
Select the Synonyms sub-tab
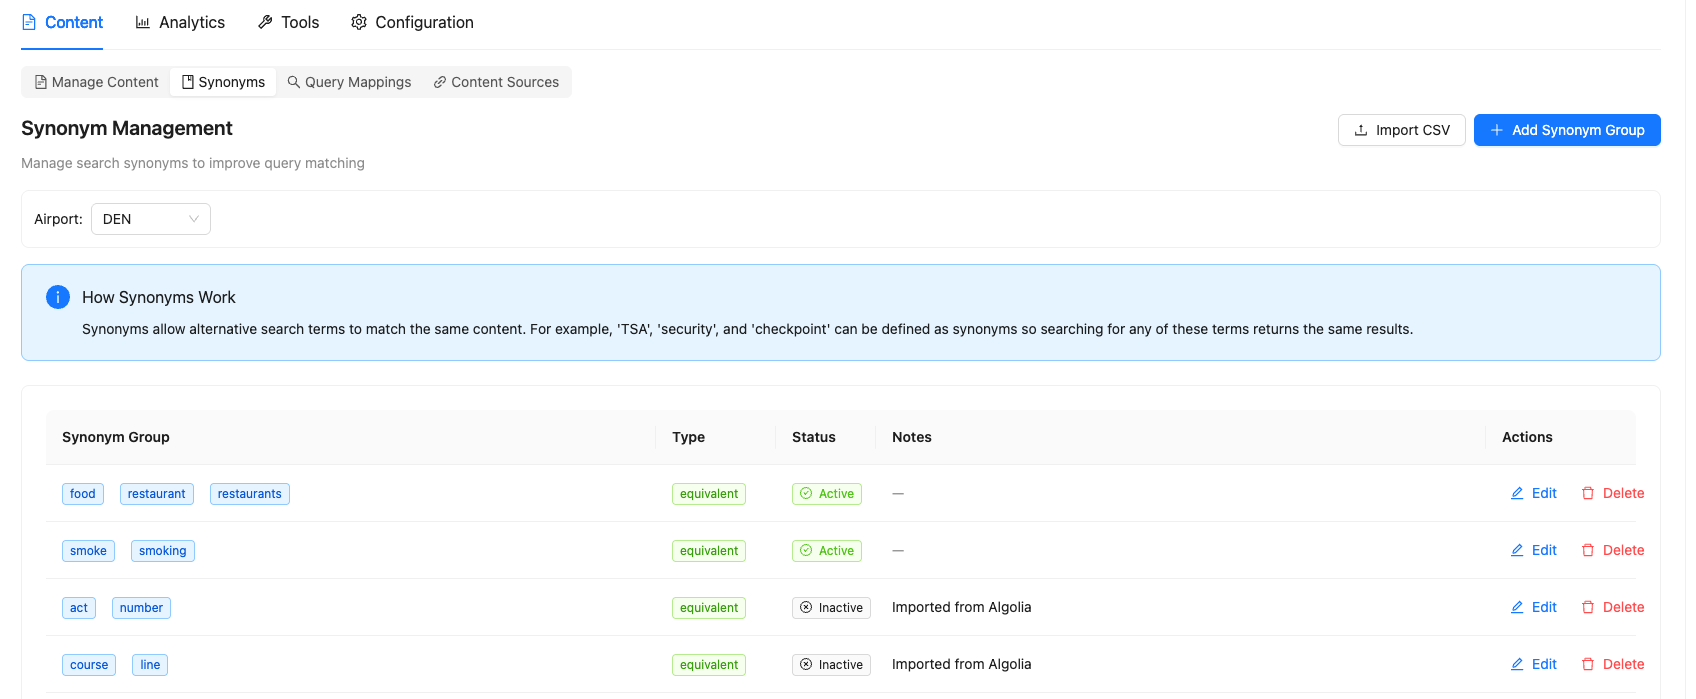tap(223, 82)
